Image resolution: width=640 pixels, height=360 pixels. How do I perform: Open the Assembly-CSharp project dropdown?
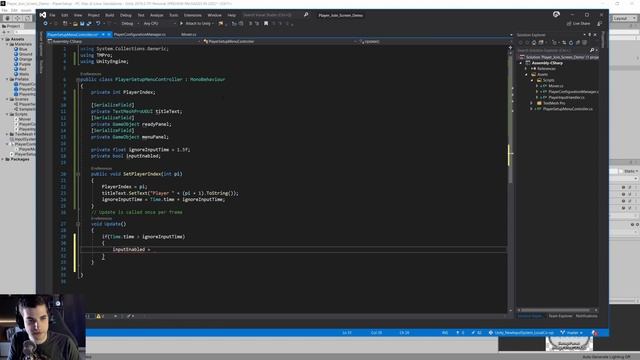[x=124, y=42]
